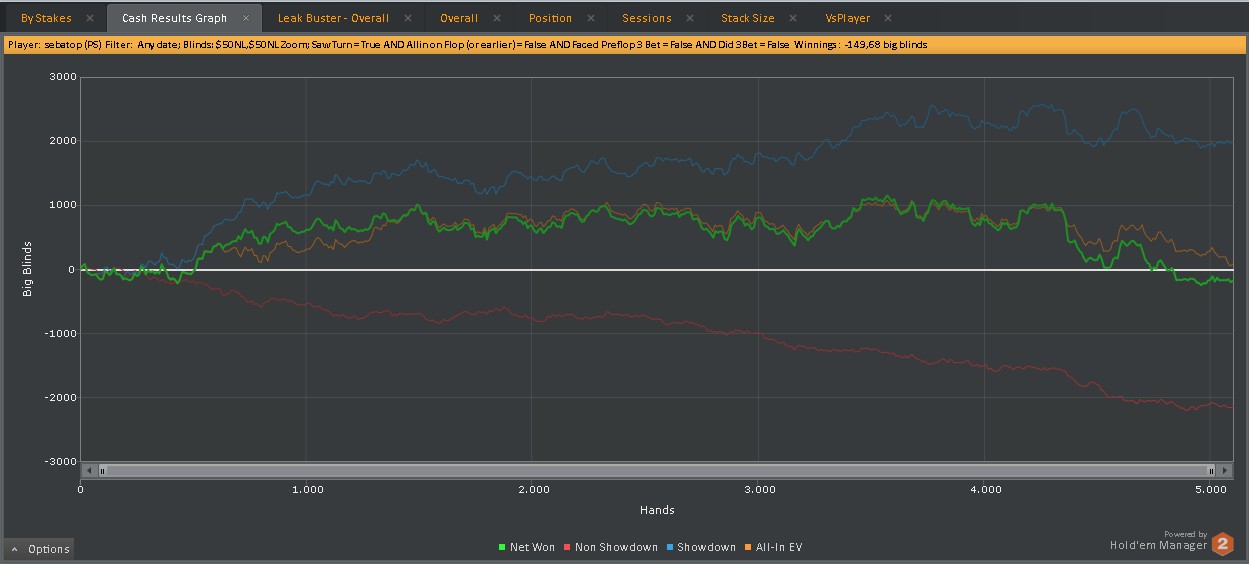Click the Net Won legend label

pos(532,548)
